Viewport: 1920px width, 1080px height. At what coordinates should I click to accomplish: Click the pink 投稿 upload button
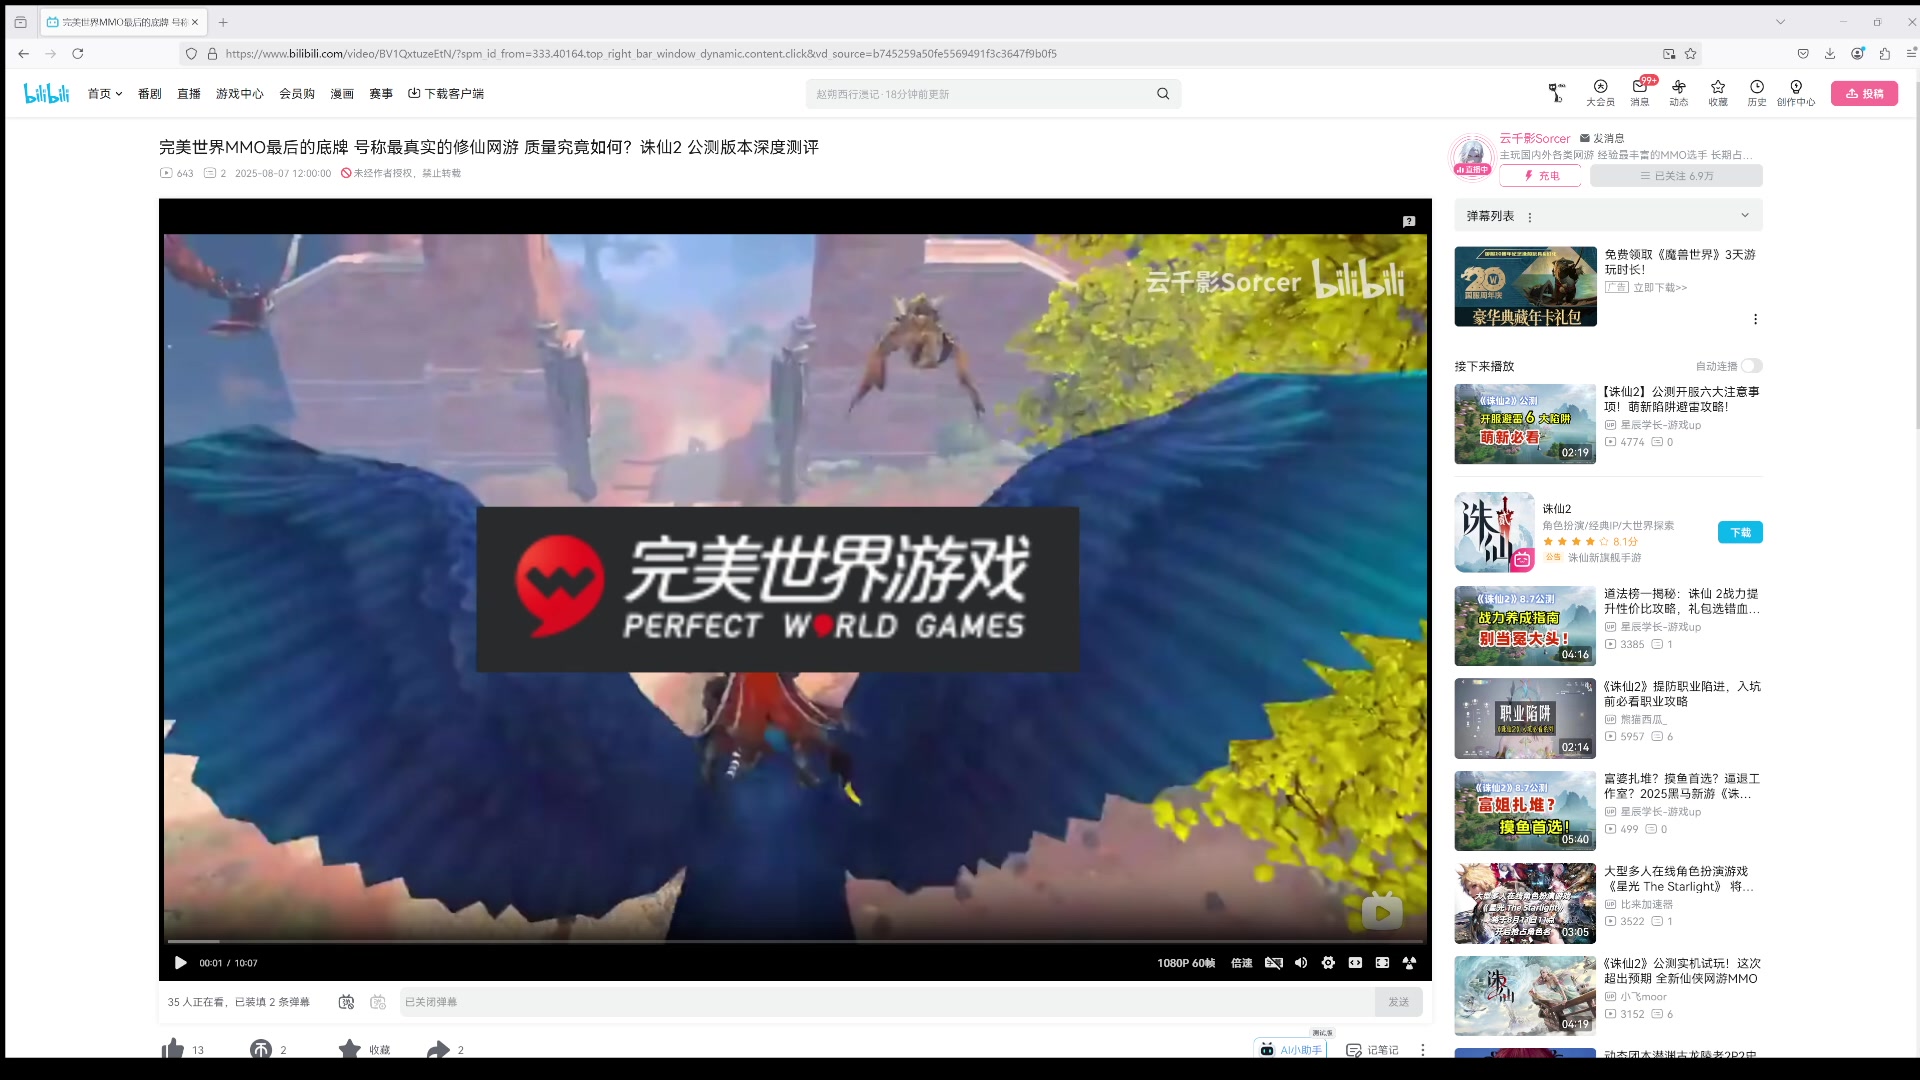click(1864, 93)
